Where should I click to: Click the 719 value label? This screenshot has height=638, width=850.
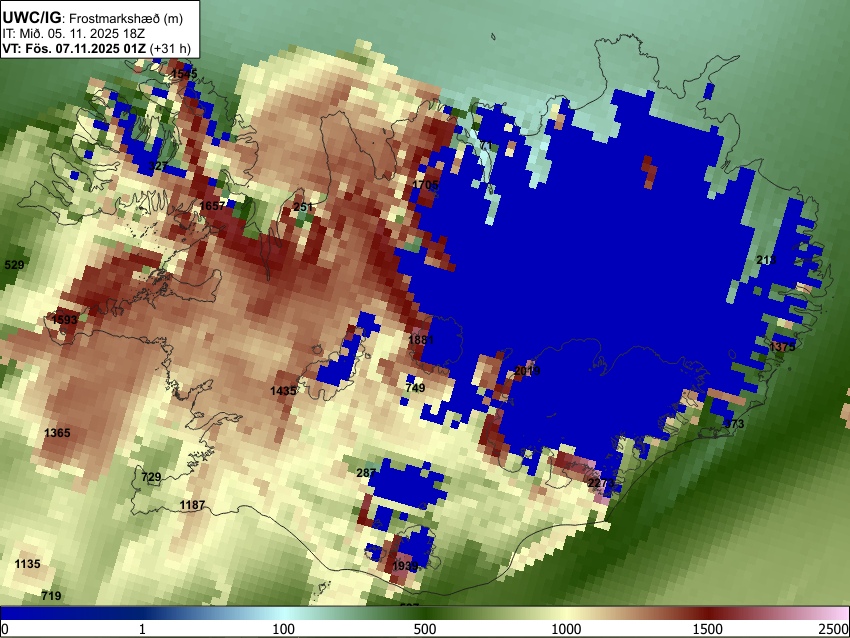[x=51, y=596]
